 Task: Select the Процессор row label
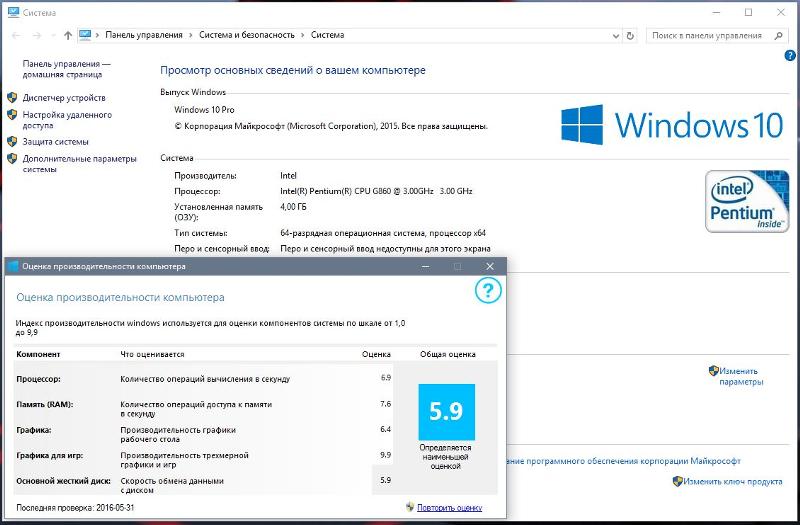38,379
